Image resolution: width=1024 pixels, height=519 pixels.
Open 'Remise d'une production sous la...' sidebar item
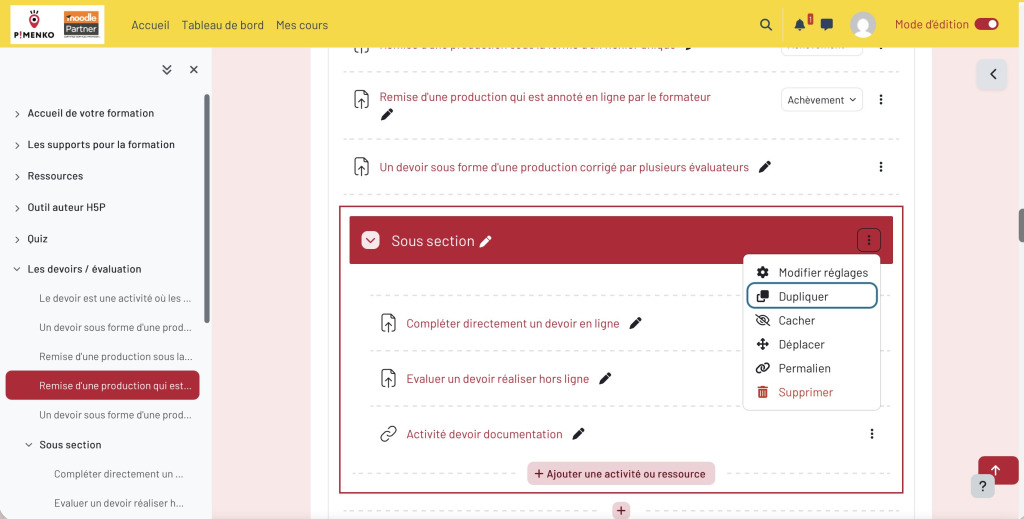click(116, 356)
